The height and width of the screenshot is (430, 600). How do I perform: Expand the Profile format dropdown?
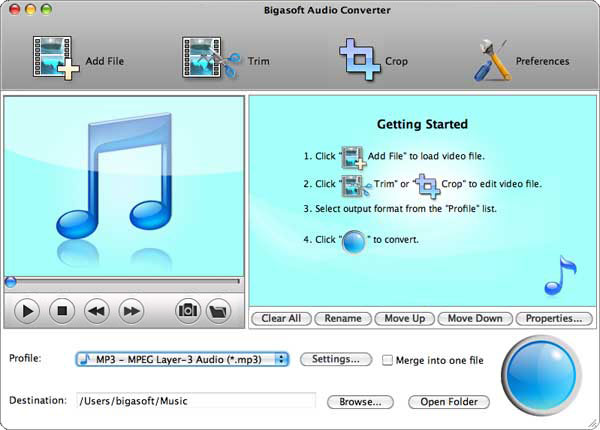pyautogui.click(x=182, y=359)
